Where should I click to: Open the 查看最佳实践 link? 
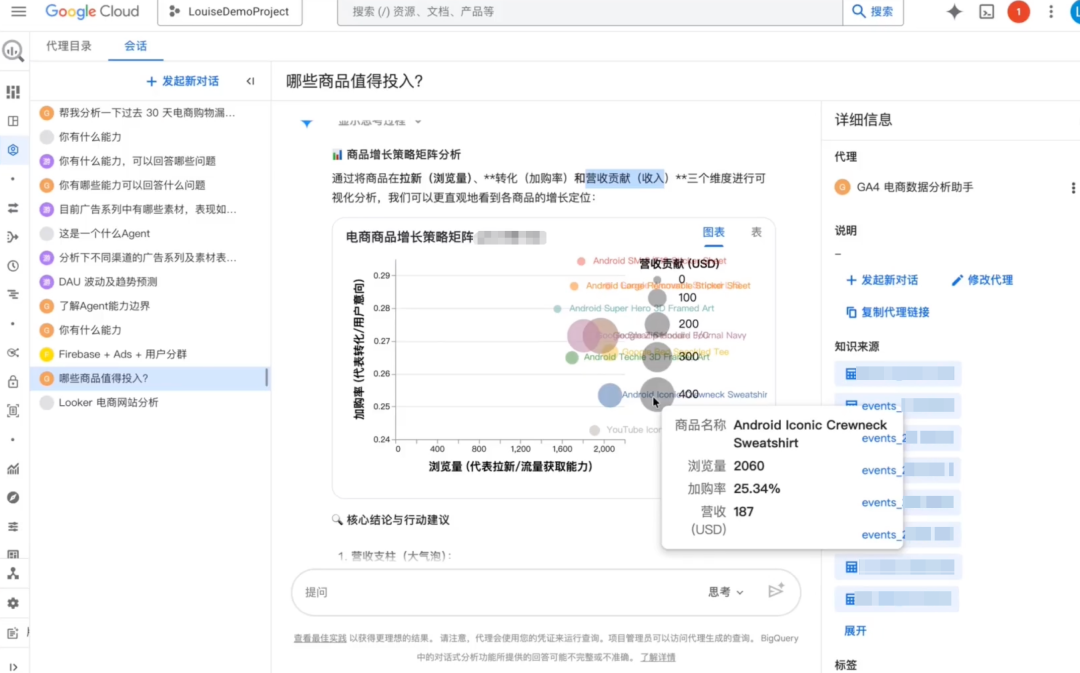click(320, 638)
